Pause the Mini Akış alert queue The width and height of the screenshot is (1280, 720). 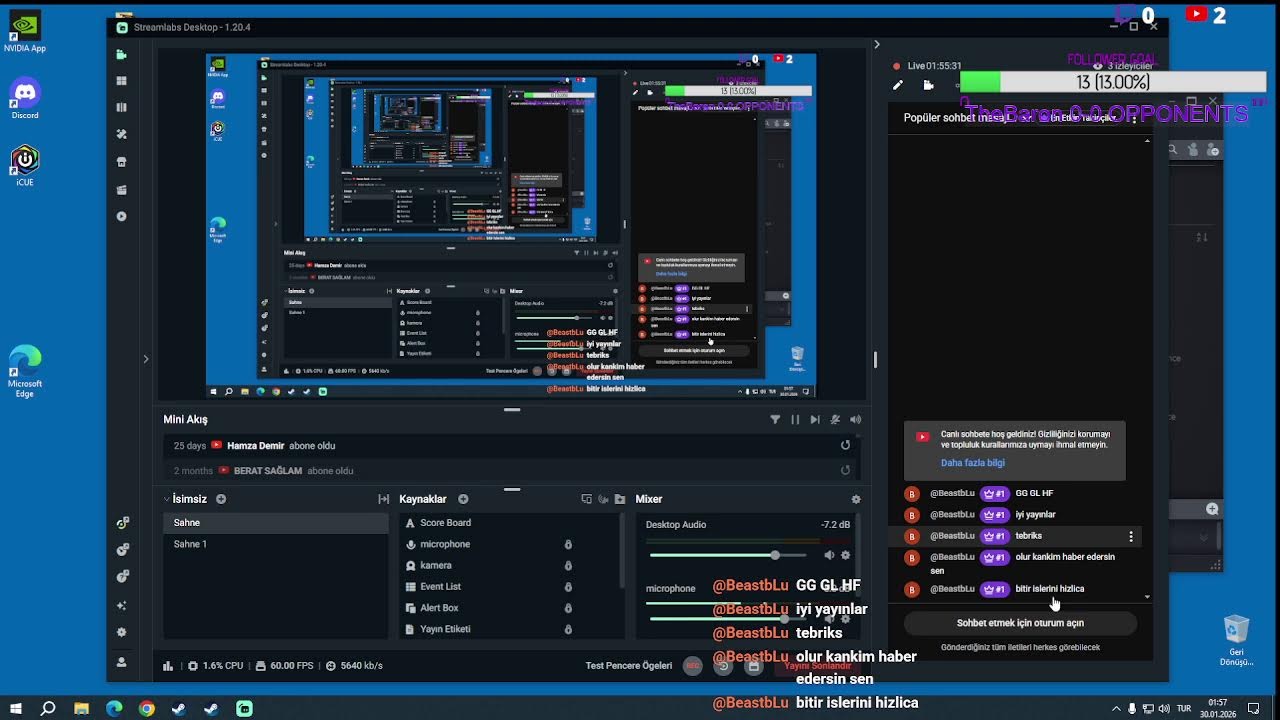[x=795, y=420]
